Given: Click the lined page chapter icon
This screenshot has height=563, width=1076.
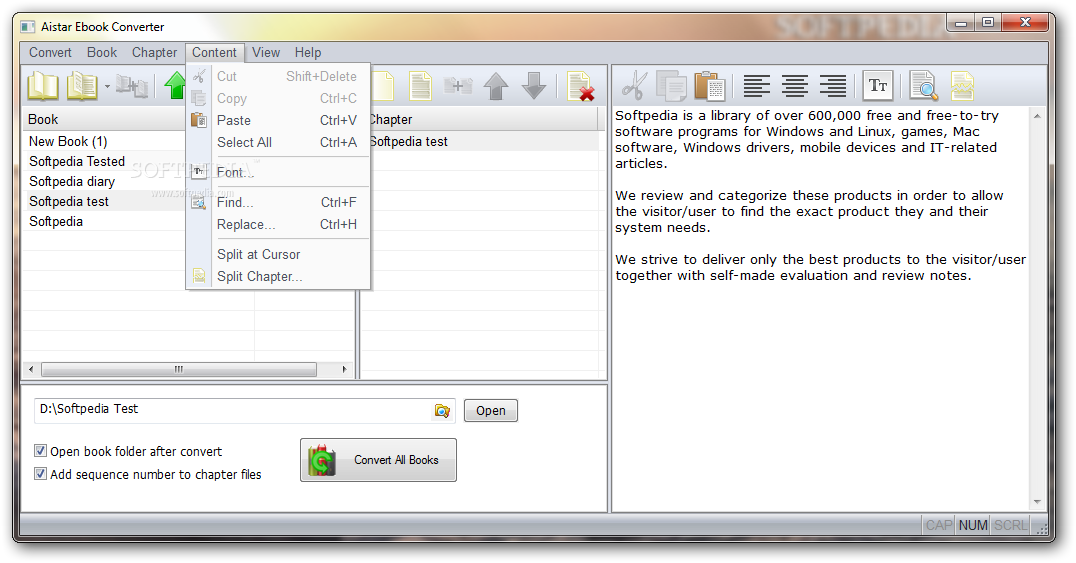Looking at the screenshot, I should [x=420, y=87].
